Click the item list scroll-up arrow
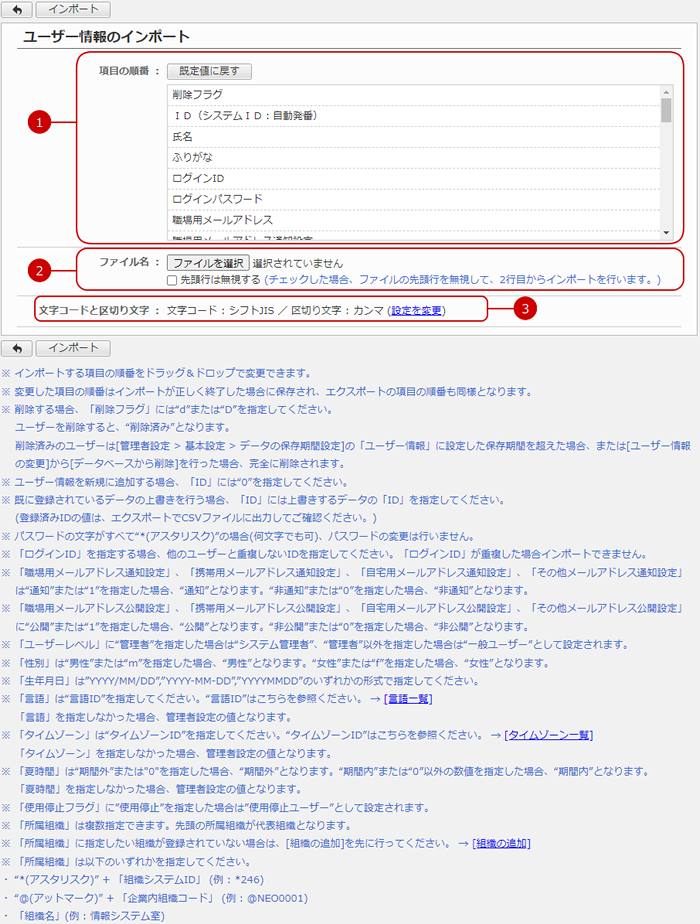 [666, 92]
